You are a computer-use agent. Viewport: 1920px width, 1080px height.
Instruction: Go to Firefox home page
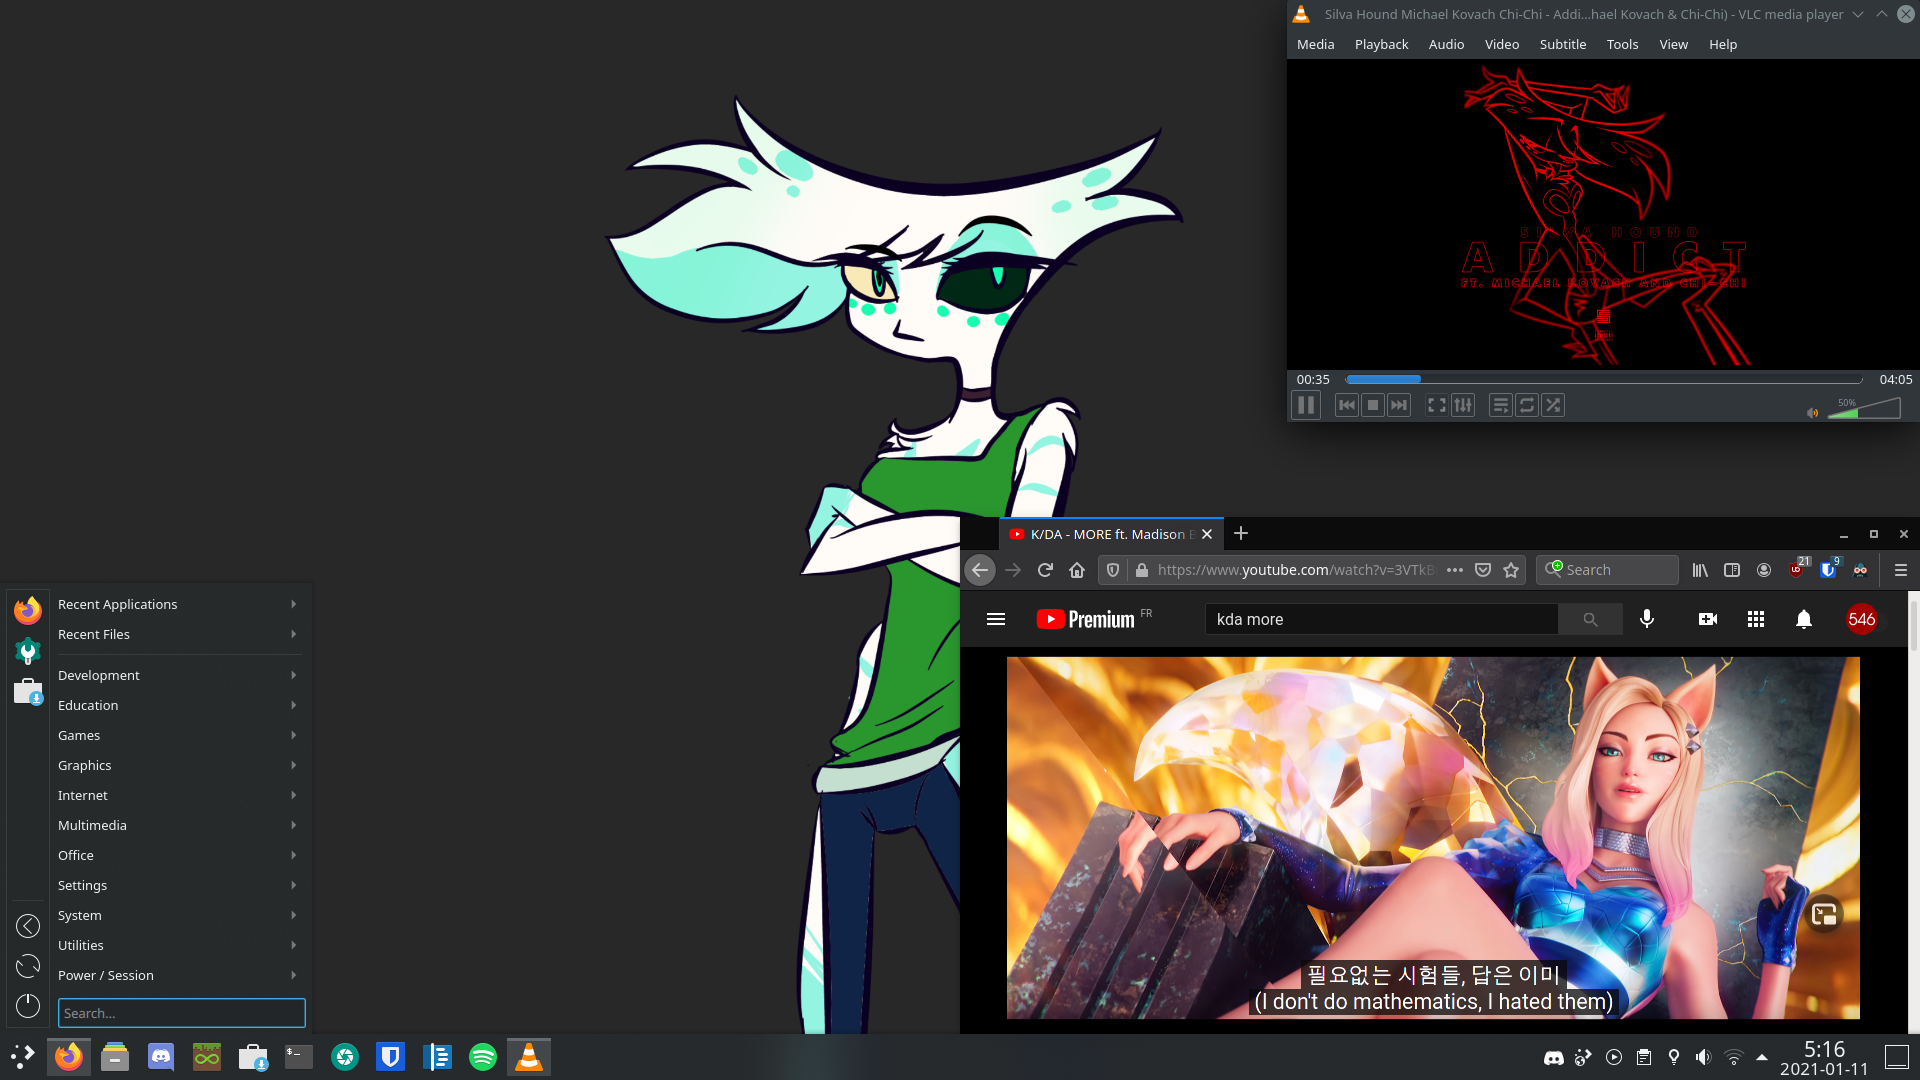(x=1077, y=570)
